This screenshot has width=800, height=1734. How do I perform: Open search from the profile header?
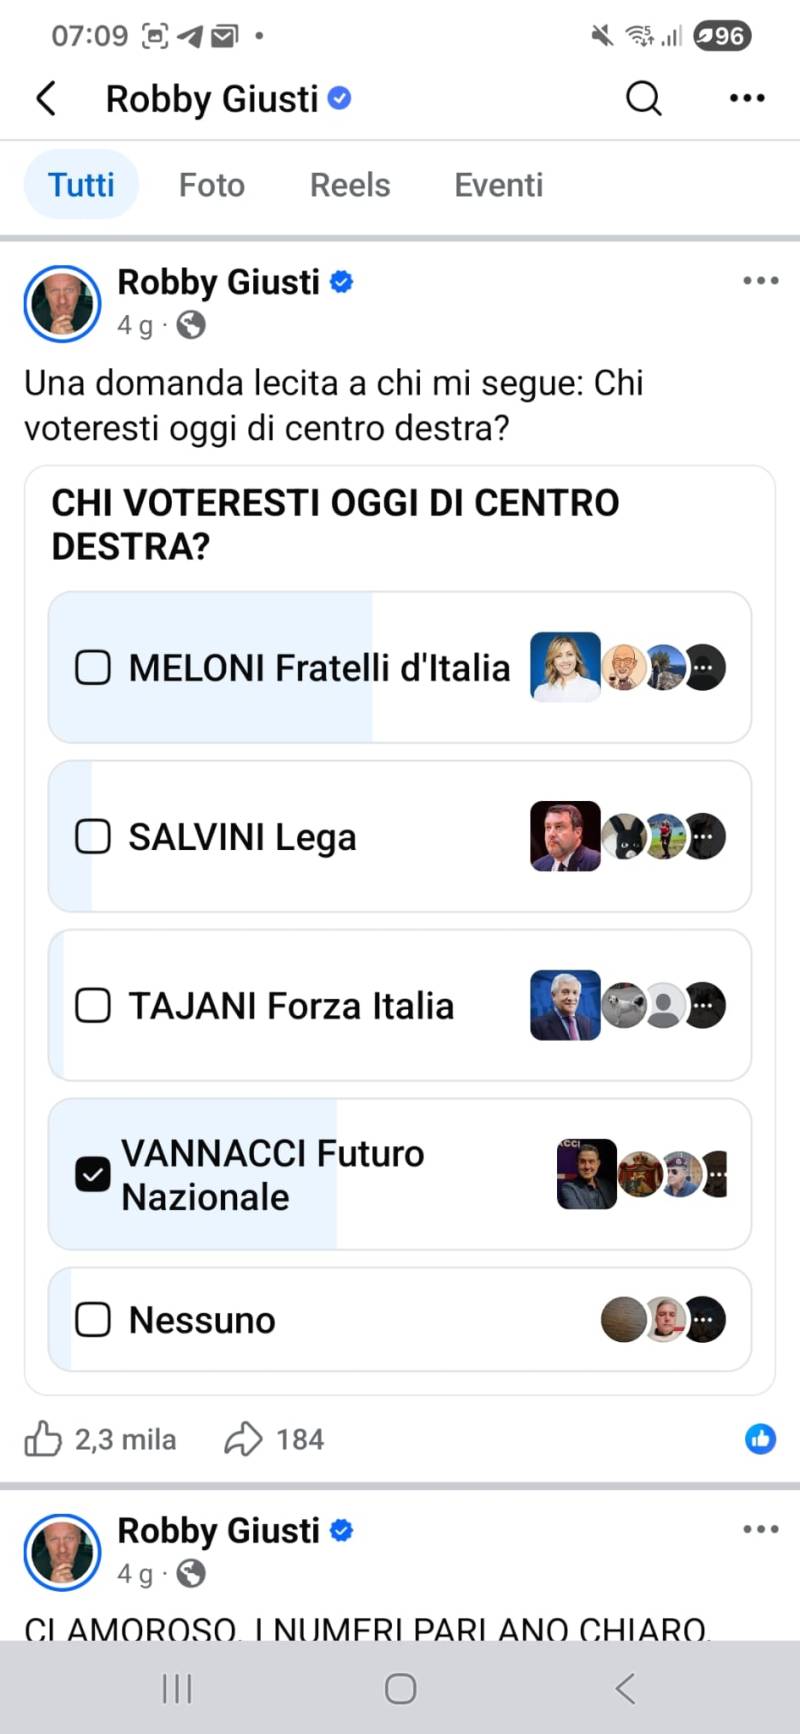pyautogui.click(x=643, y=98)
